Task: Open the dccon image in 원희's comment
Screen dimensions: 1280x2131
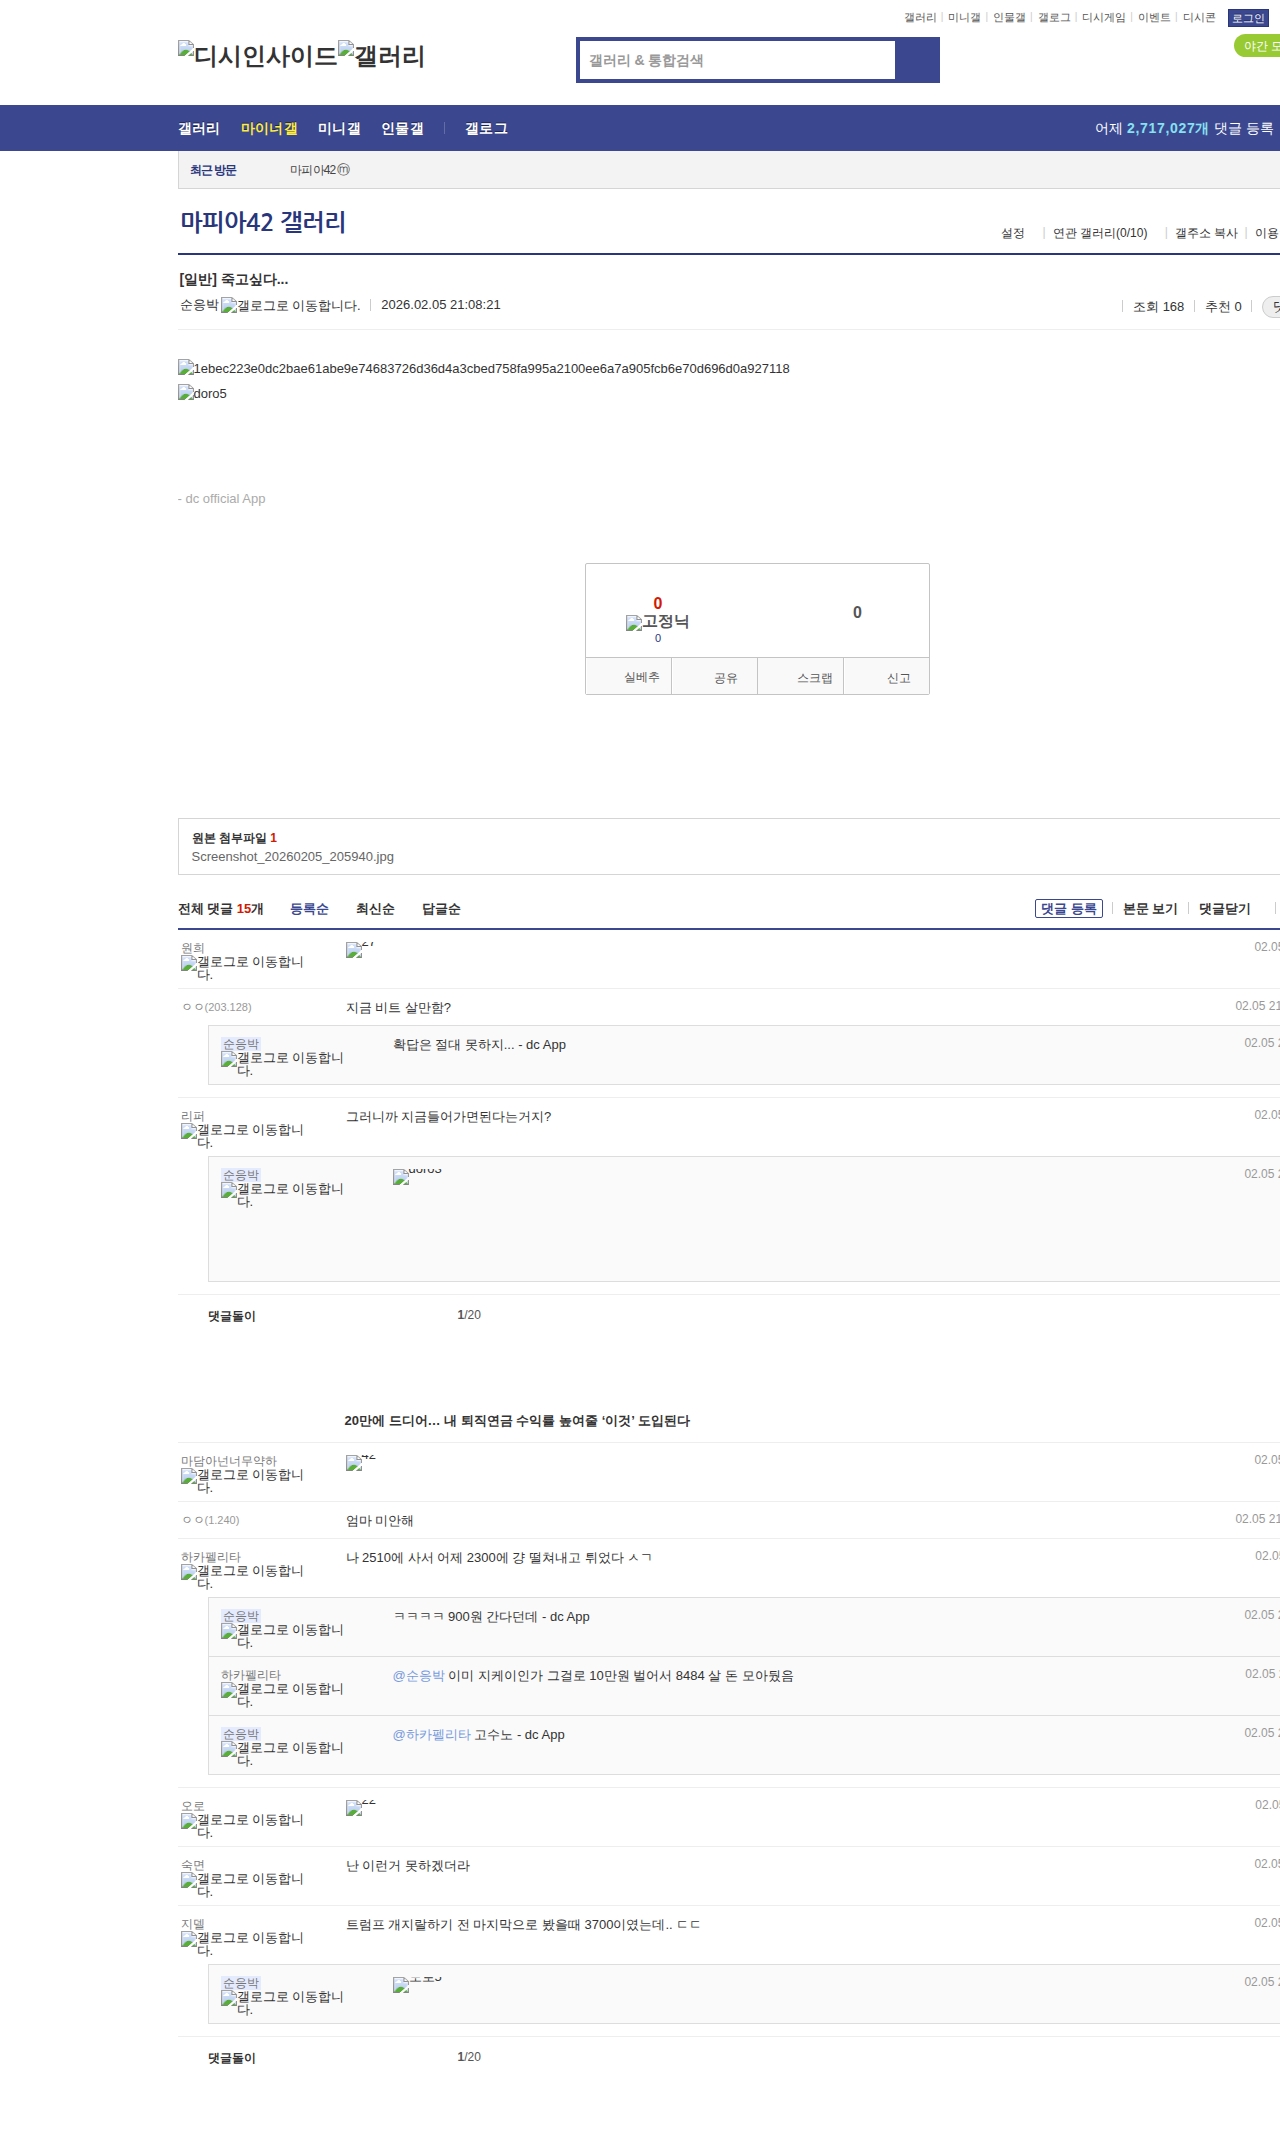Action: (x=359, y=949)
